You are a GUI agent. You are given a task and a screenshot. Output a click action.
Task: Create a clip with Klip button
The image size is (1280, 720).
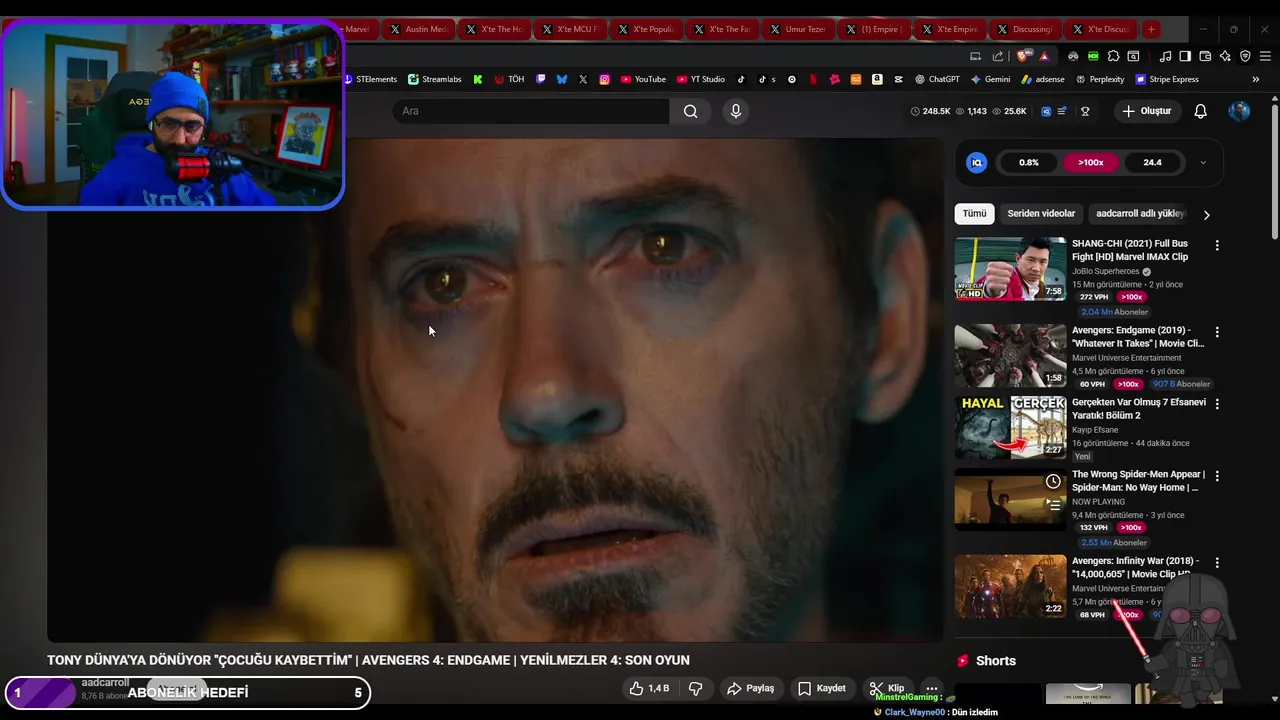click(887, 688)
